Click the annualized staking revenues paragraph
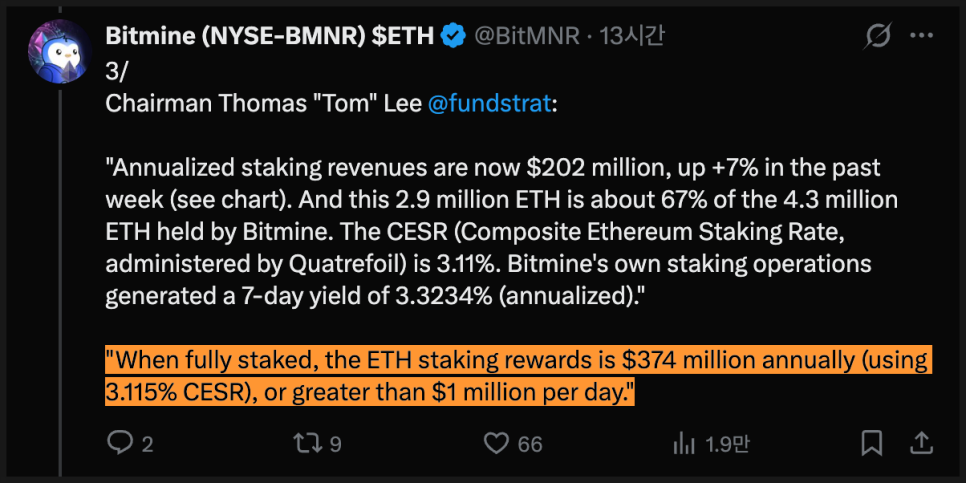The image size is (966, 483). pyautogui.click(x=490, y=230)
